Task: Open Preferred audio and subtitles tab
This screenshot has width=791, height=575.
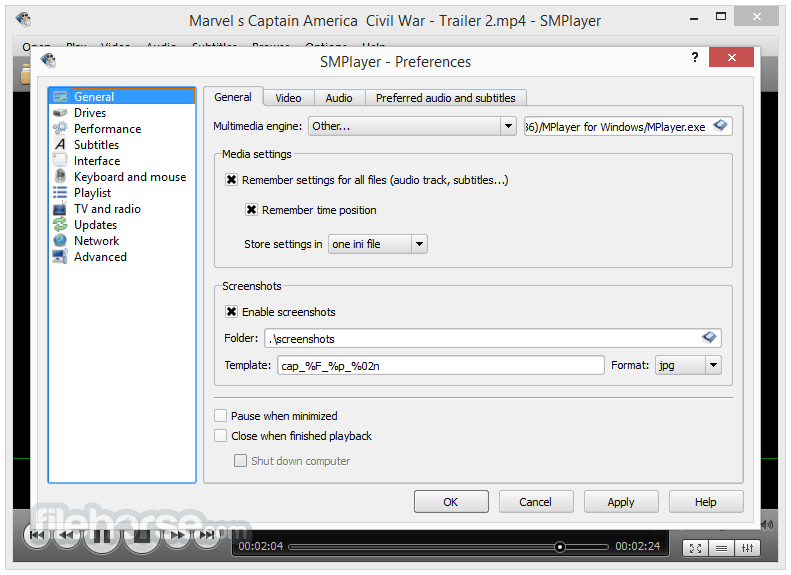Action: point(445,98)
